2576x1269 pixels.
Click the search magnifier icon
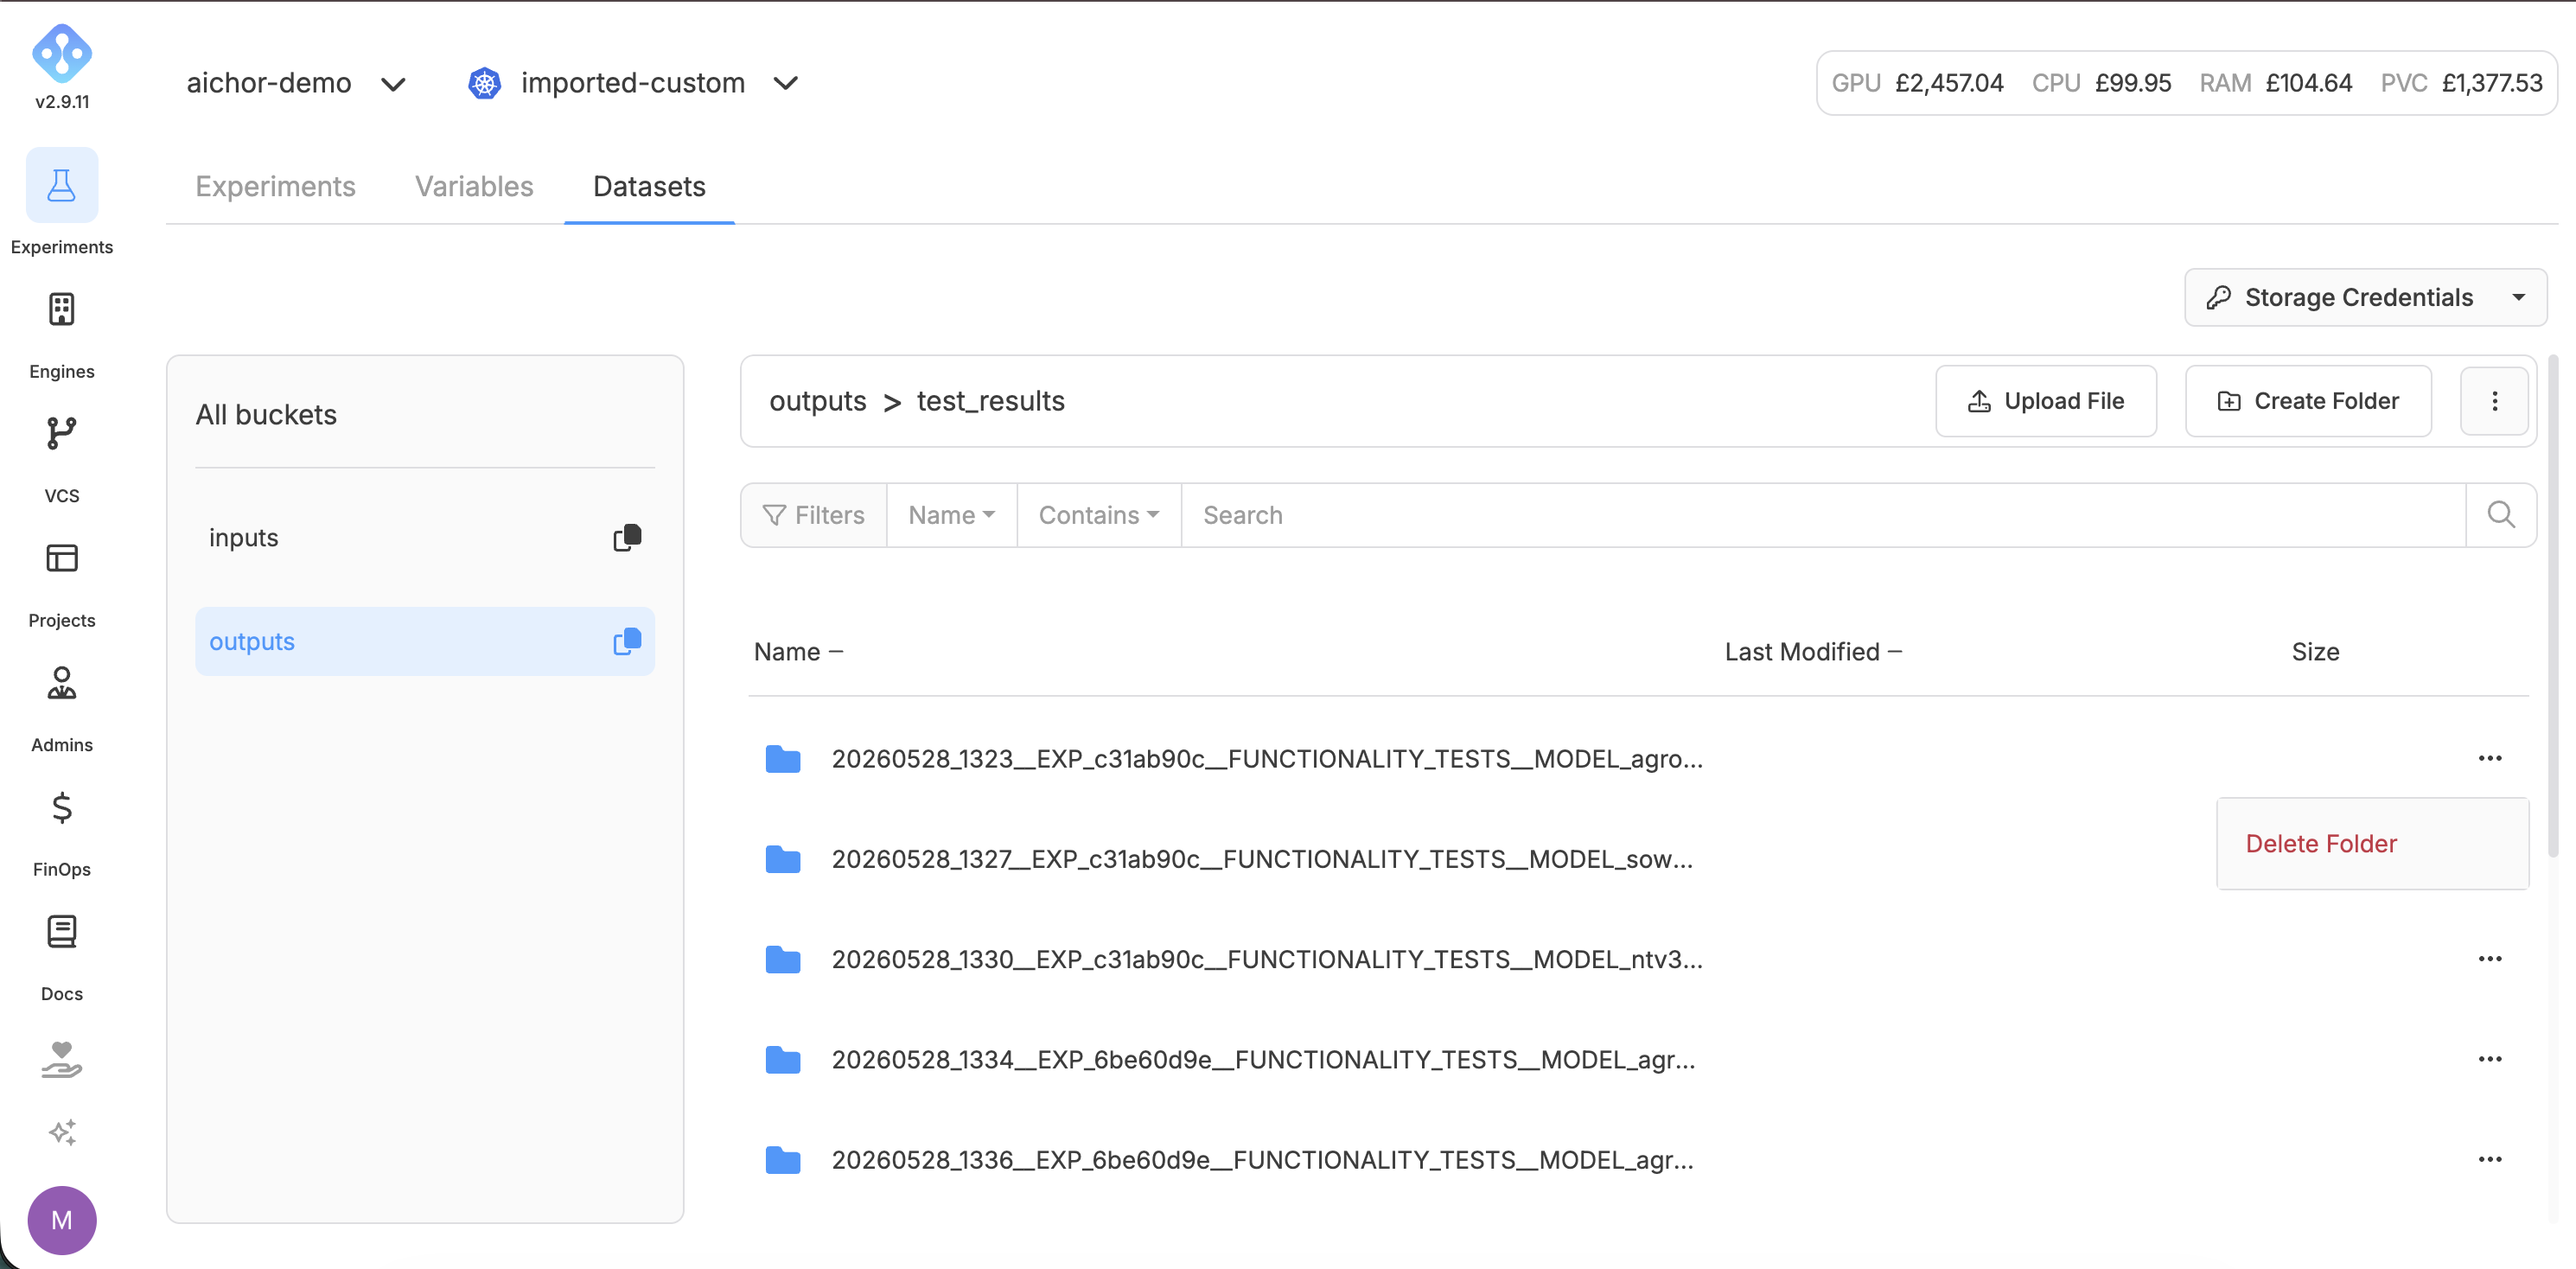[2501, 515]
